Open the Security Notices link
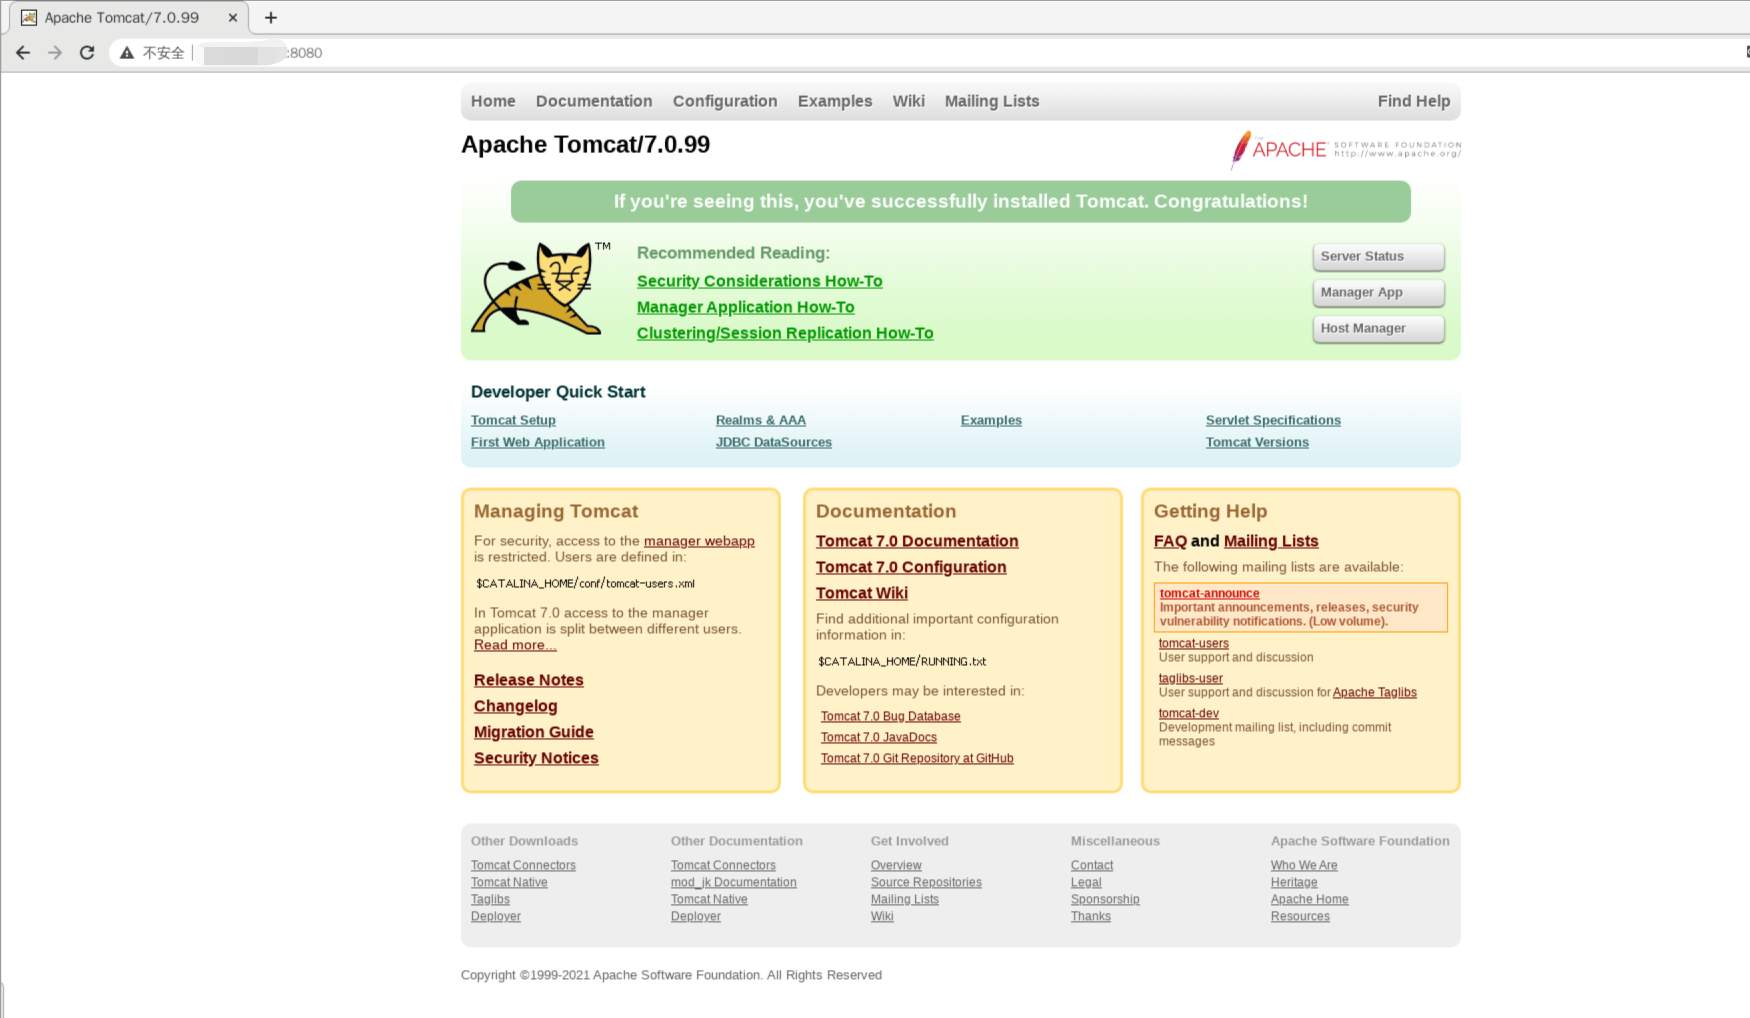The image size is (1750, 1018). click(536, 758)
